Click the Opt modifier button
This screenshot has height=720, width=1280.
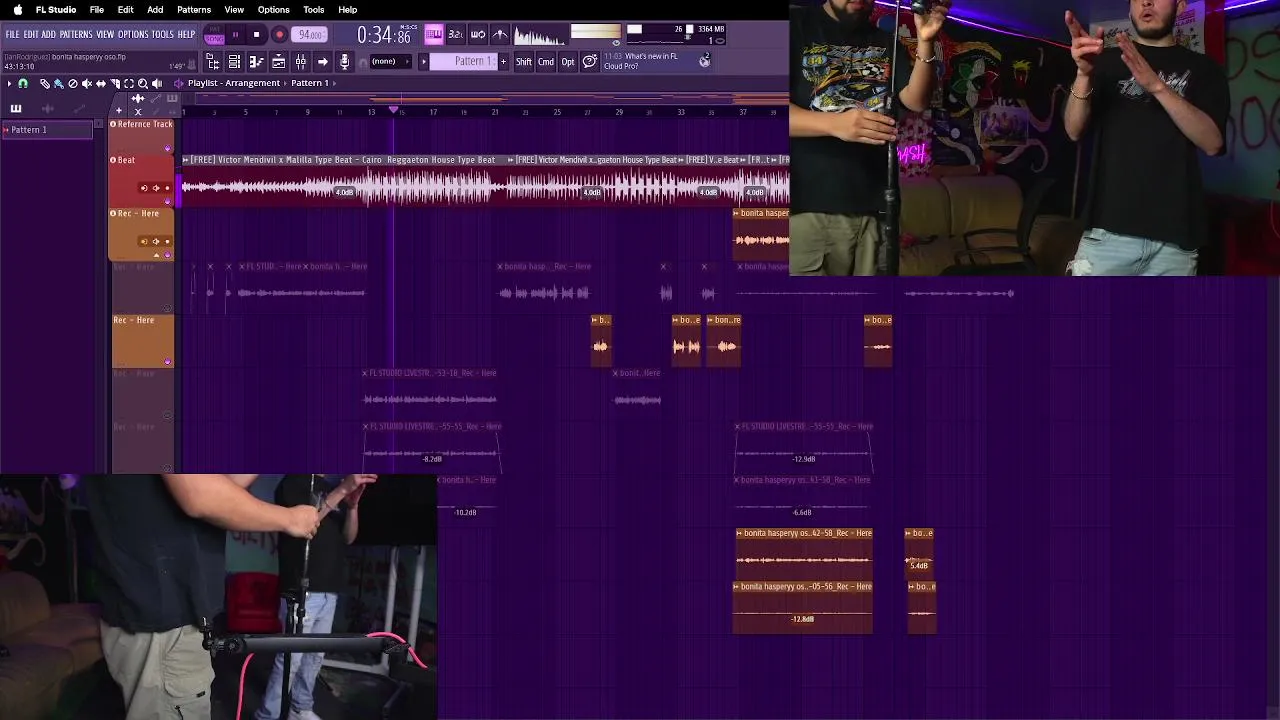[x=568, y=62]
